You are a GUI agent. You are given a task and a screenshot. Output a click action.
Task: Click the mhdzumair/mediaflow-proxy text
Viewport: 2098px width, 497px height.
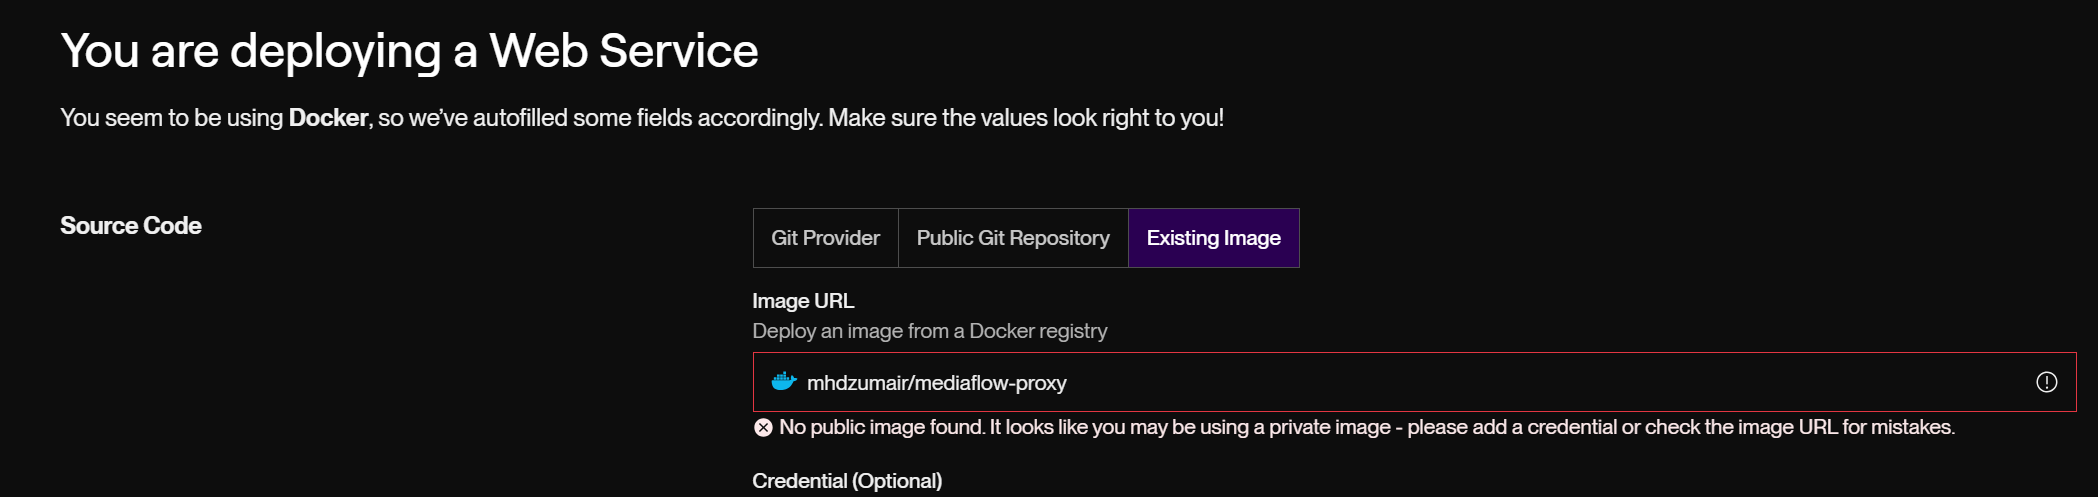[937, 383]
